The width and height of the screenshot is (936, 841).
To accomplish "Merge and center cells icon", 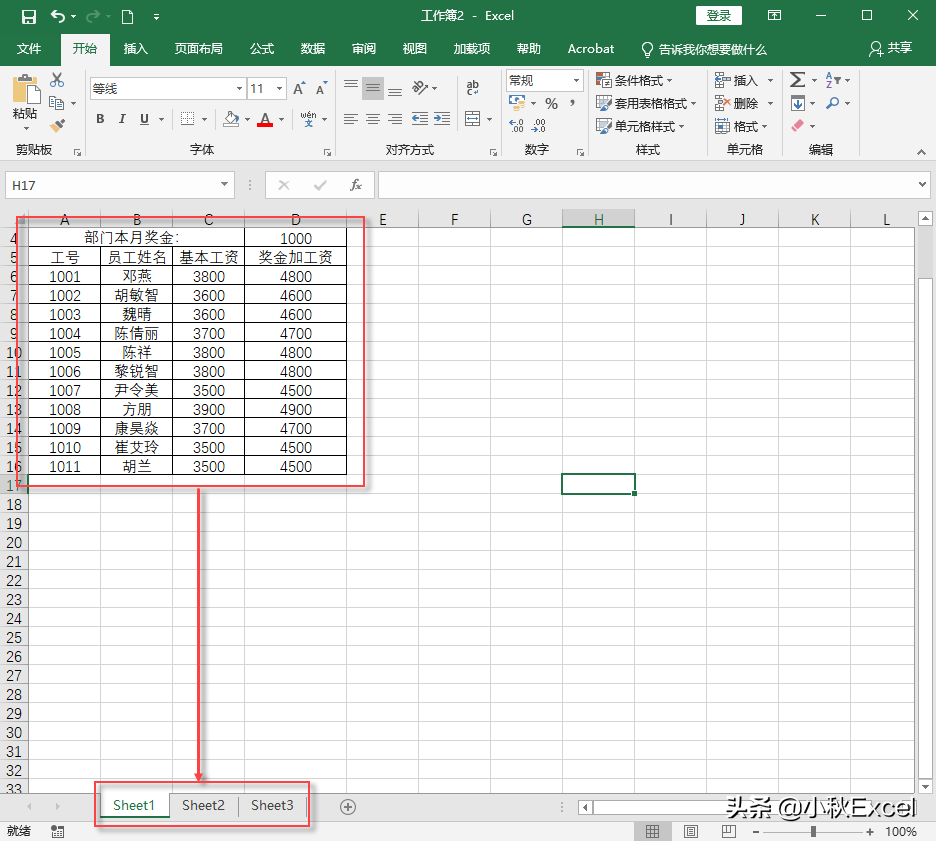I will 473,119.
